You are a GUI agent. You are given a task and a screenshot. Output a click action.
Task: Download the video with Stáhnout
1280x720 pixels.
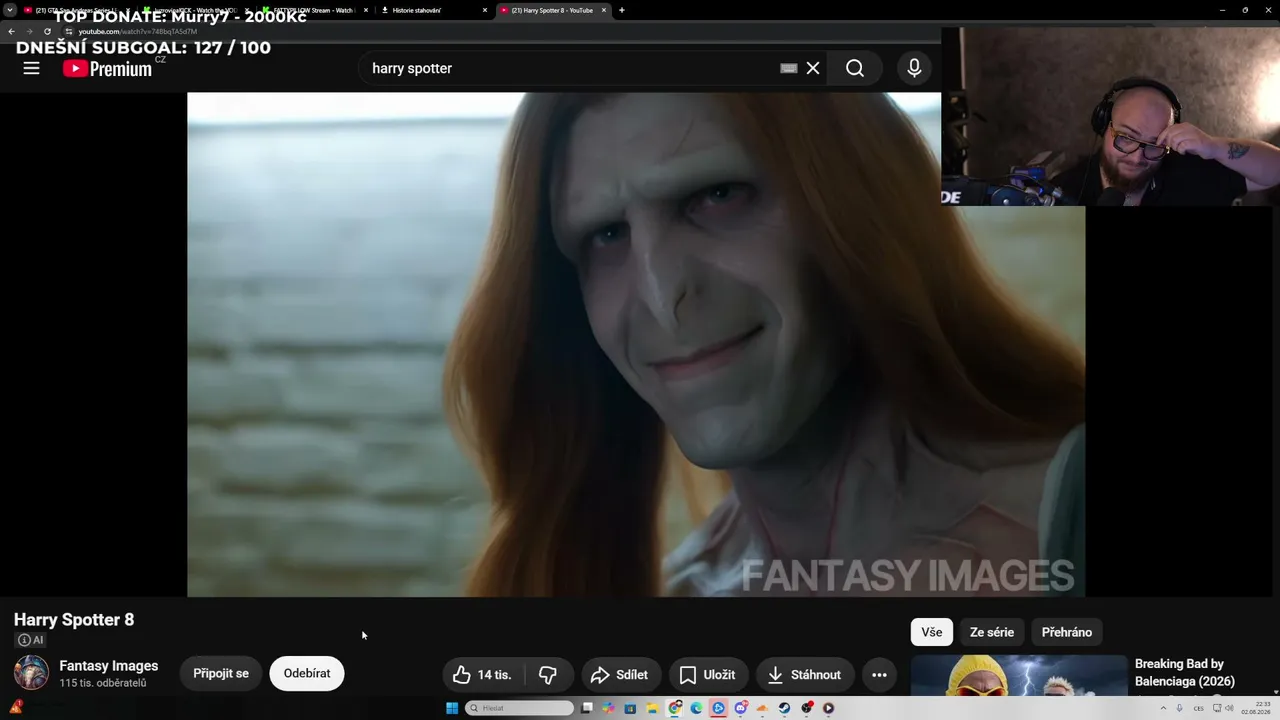(805, 675)
